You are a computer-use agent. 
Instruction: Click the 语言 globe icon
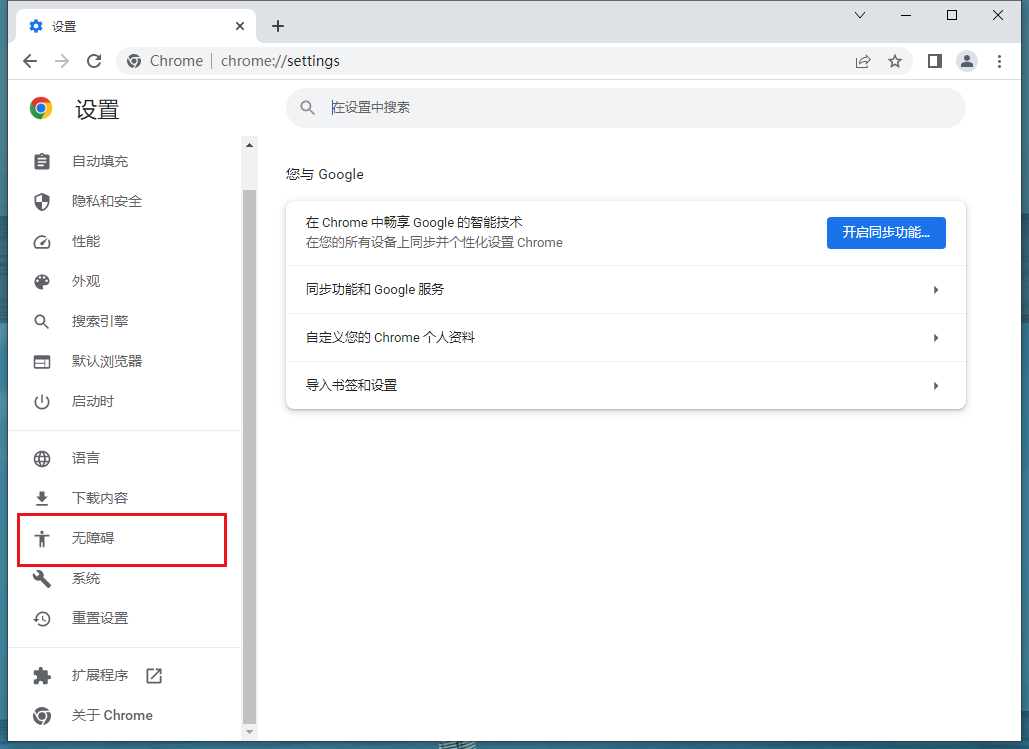pos(42,459)
